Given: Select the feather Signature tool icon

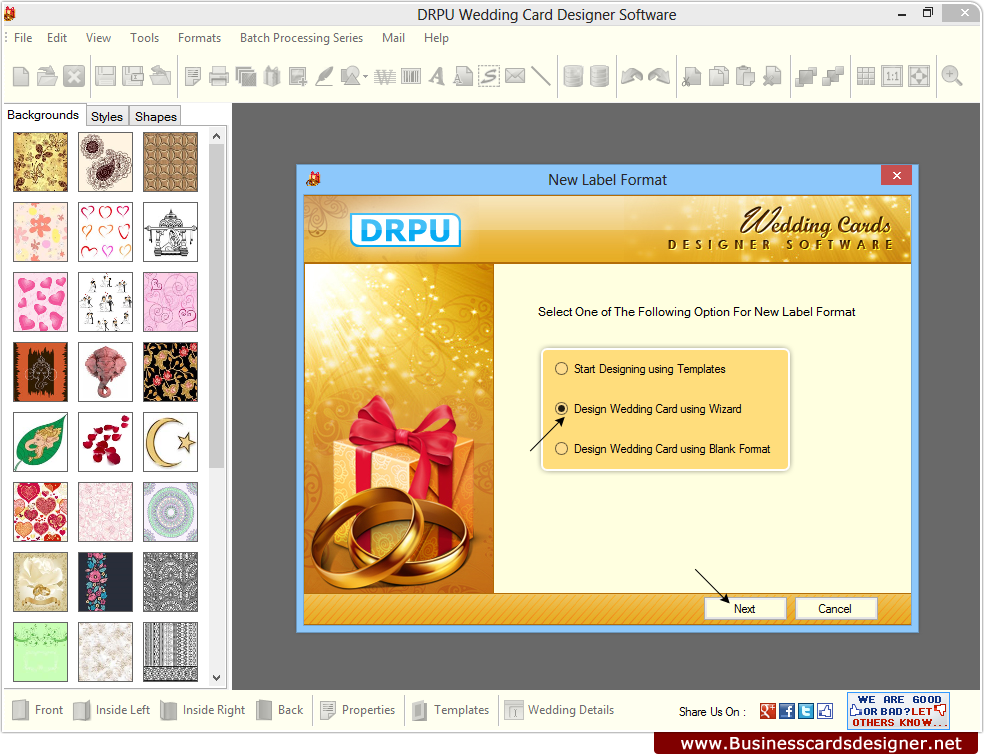Looking at the screenshot, I should [324, 77].
